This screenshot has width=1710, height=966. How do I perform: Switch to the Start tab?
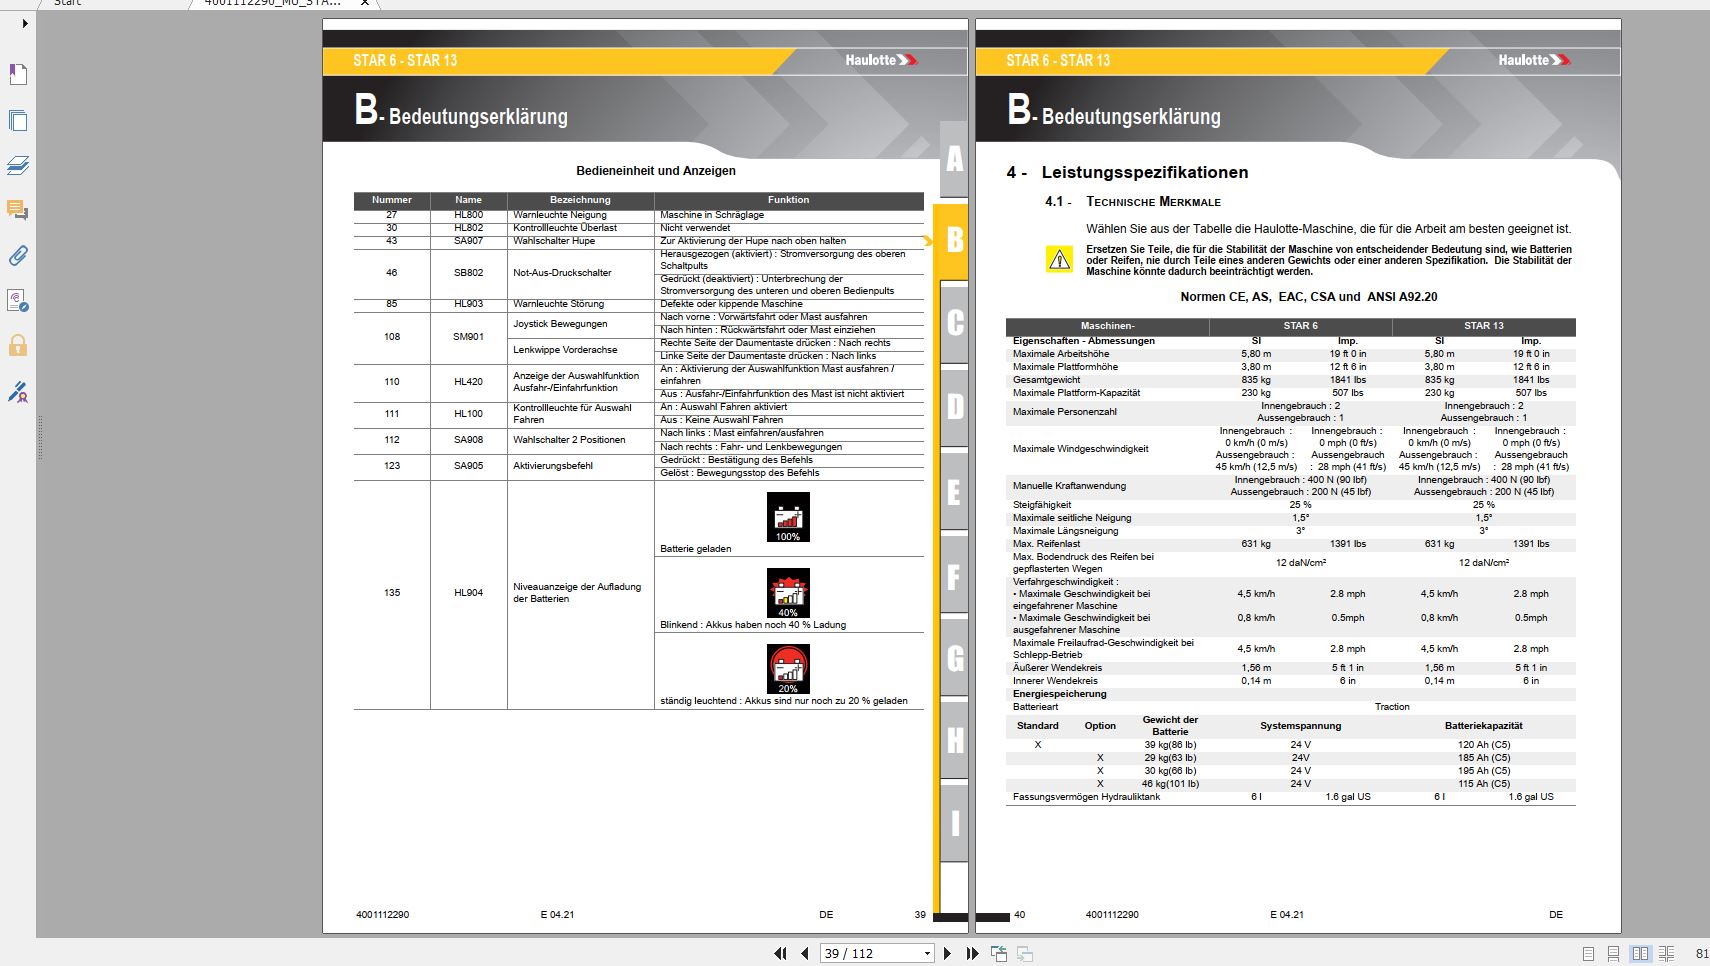67,4
